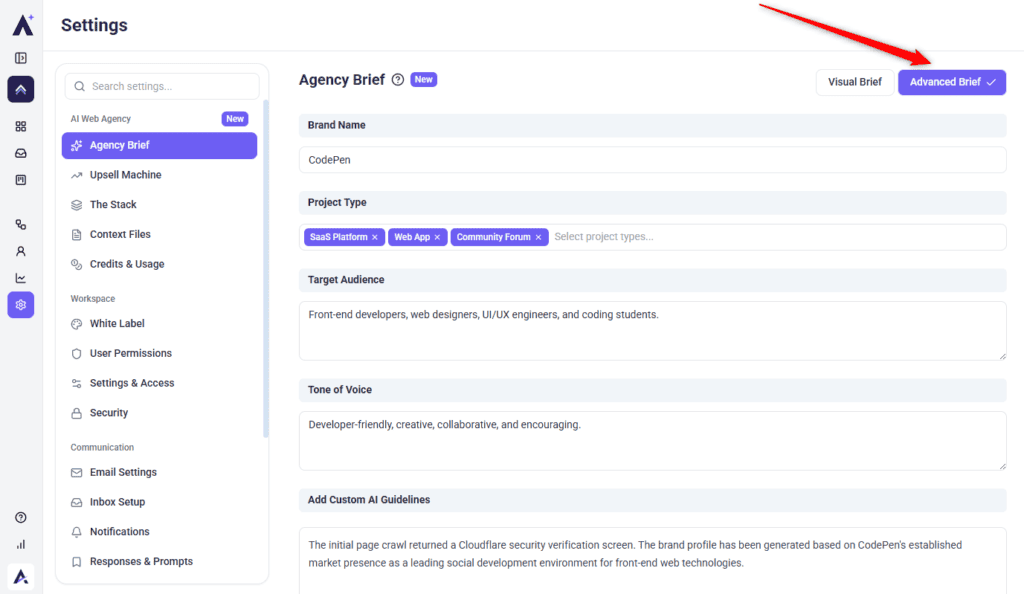Open the dark chevron-up workspace icon
1024x594 pixels.
pyautogui.click(x=21, y=89)
